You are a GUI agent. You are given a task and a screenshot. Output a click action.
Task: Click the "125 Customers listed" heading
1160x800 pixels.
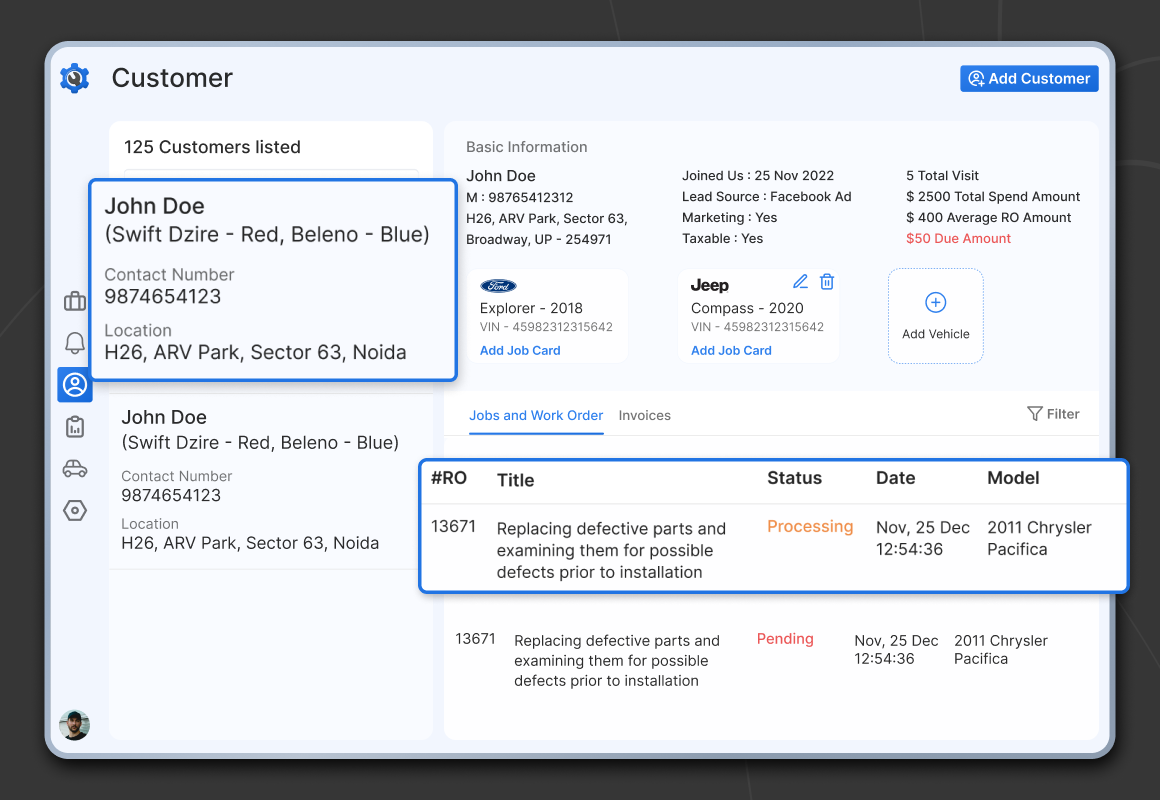tap(212, 147)
